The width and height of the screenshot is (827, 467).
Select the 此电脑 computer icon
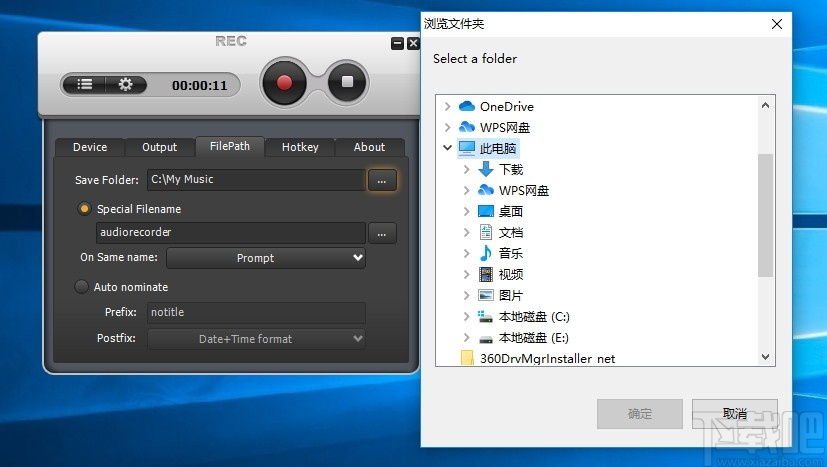(467, 148)
